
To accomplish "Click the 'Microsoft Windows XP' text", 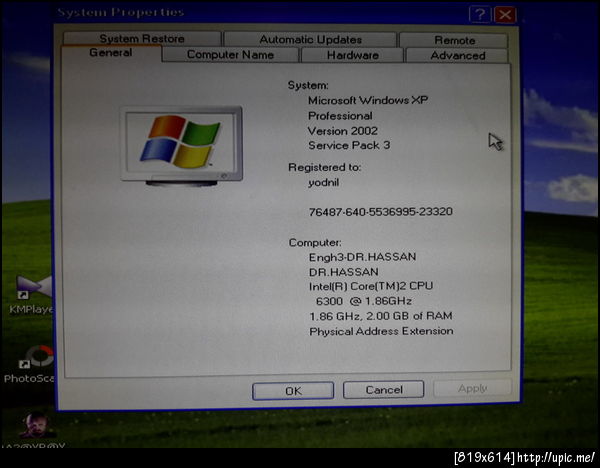I will pyautogui.click(x=368, y=100).
